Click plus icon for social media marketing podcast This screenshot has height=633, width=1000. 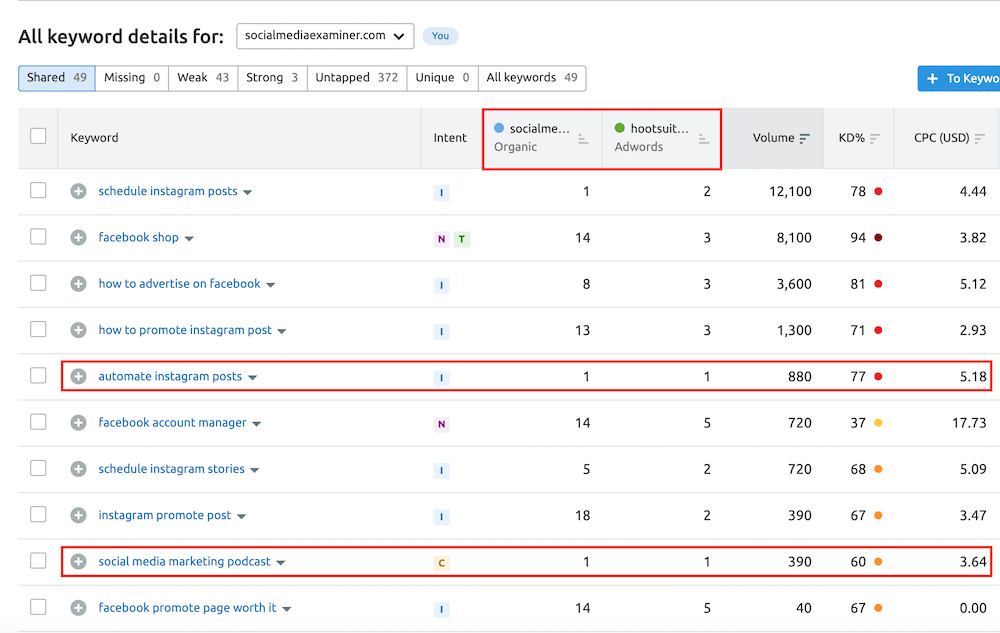[x=78, y=562]
